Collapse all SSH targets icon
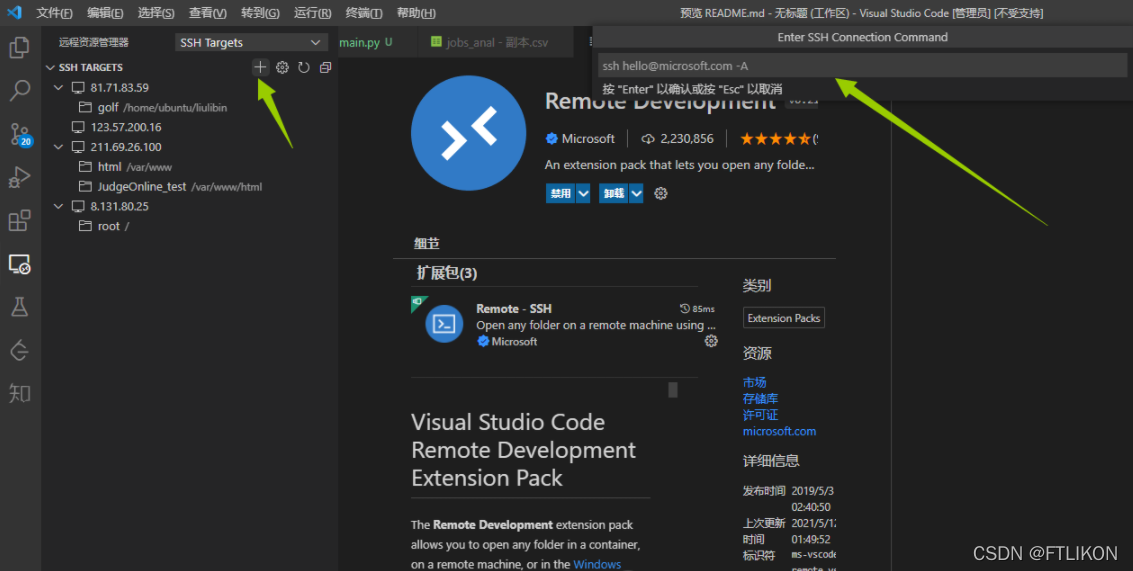Image resolution: width=1133 pixels, height=571 pixels. point(326,67)
